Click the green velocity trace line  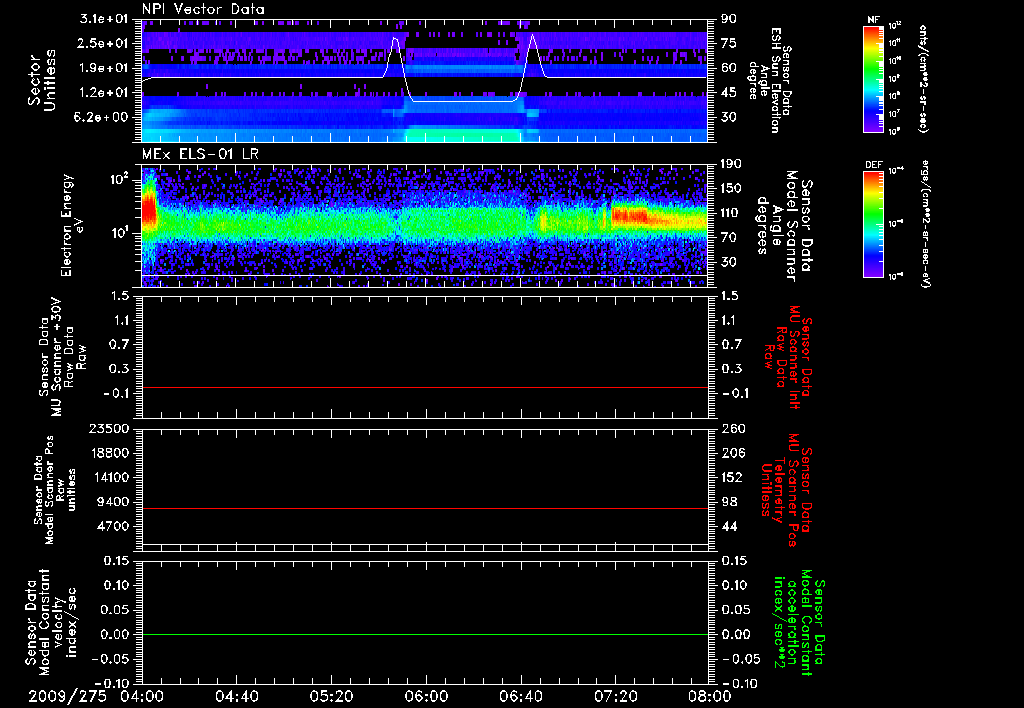[x=425, y=634]
